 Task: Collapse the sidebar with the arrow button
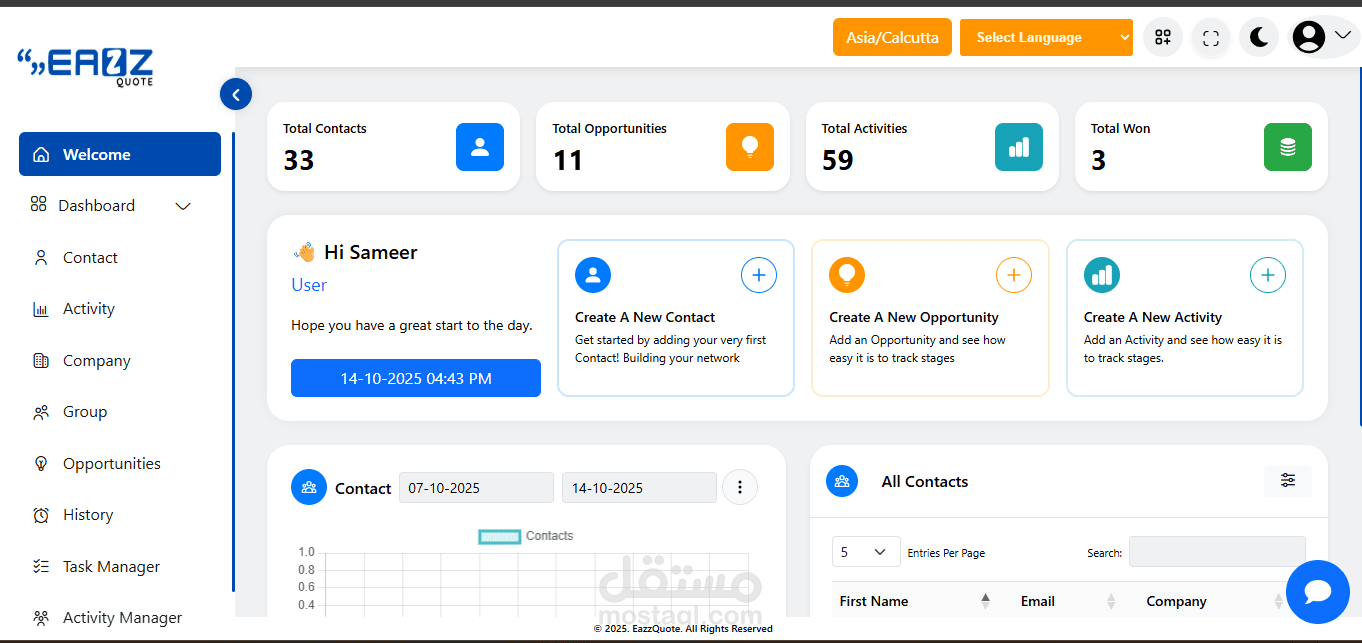point(236,95)
